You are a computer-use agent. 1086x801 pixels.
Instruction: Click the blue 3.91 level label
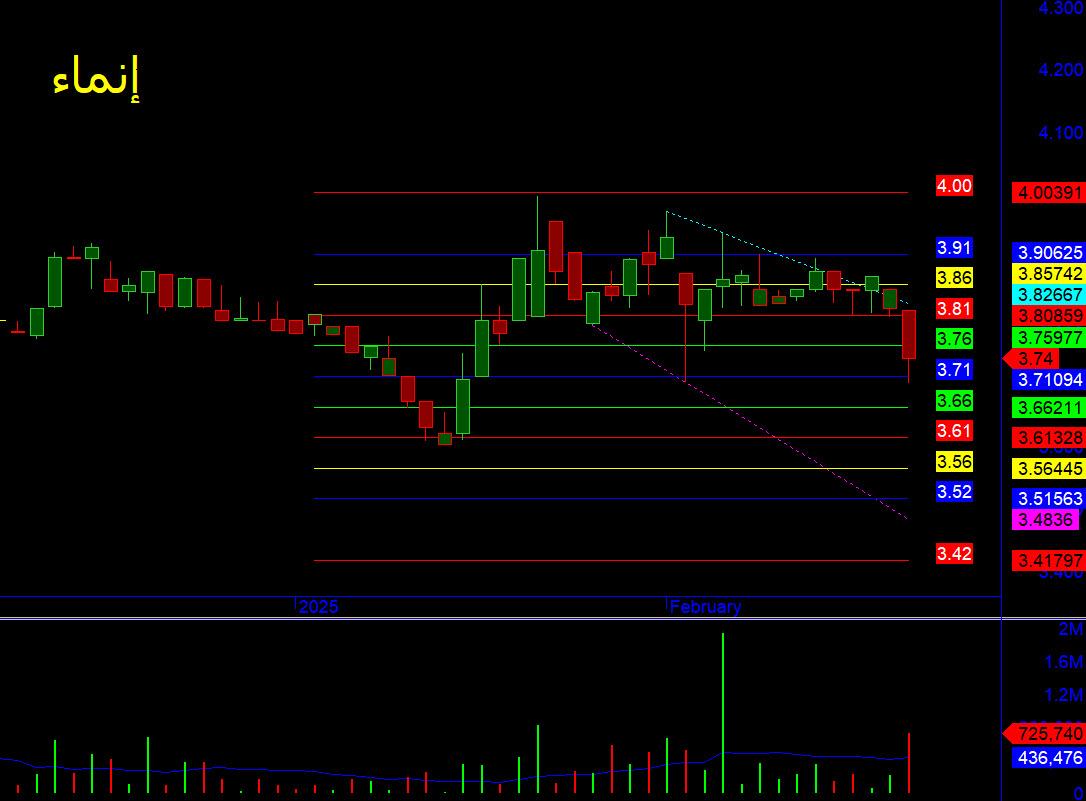click(954, 247)
